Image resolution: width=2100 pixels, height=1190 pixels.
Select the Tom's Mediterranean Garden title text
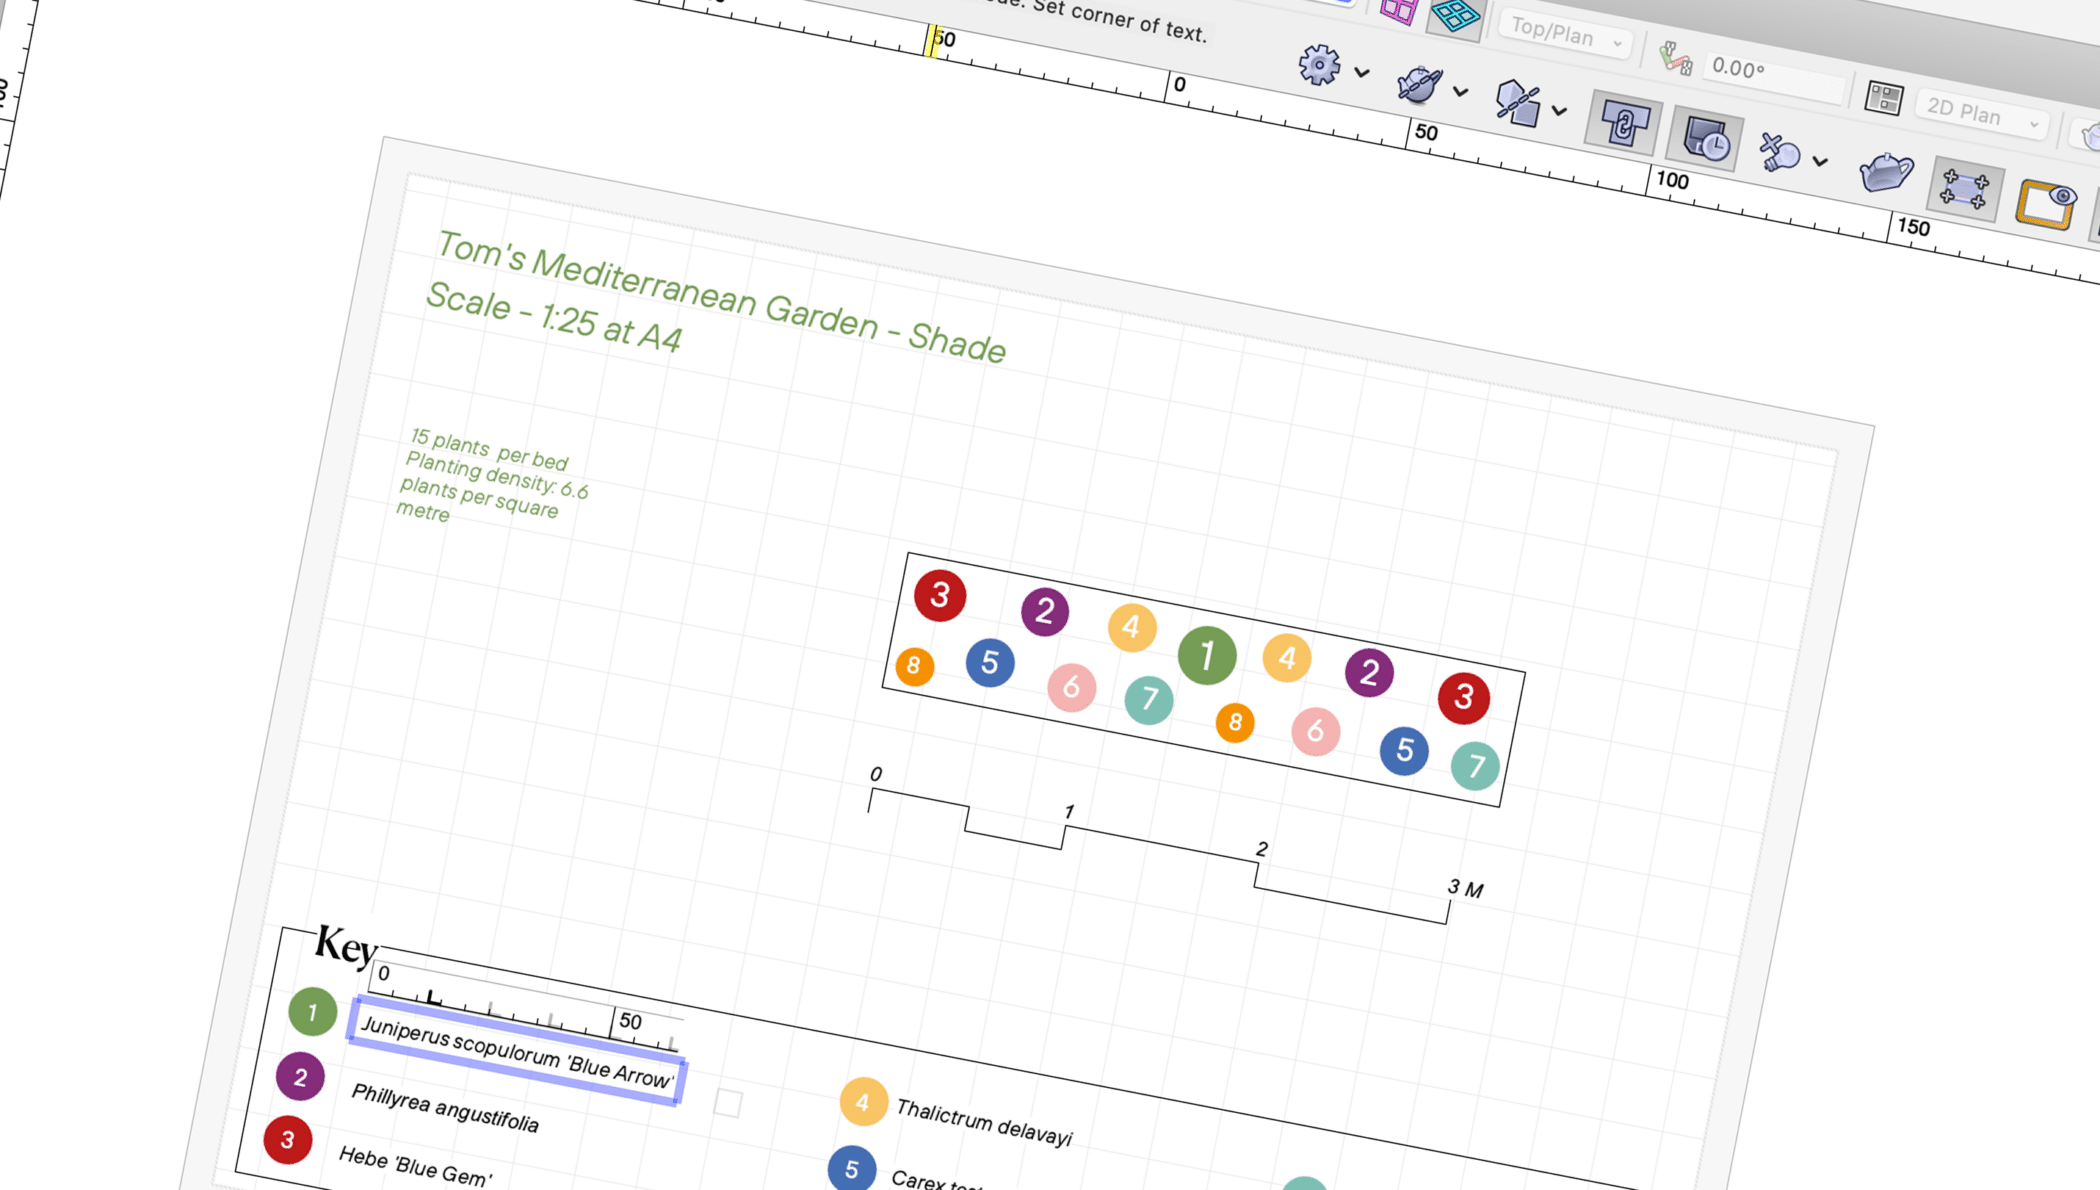pos(721,296)
